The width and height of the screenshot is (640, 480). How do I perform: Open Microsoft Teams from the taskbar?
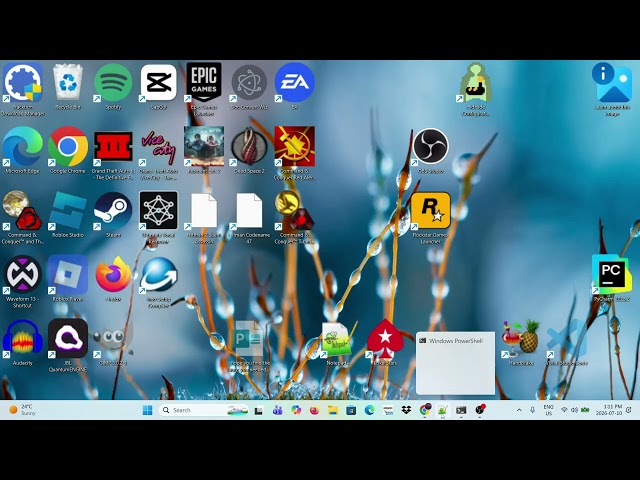point(278,410)
